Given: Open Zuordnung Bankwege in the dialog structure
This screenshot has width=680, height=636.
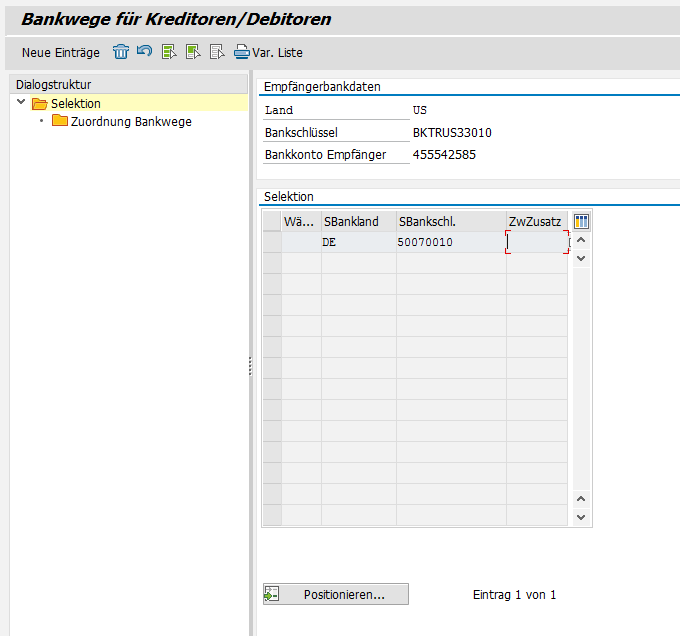Looking at the screenshot, I should (131, 122).
